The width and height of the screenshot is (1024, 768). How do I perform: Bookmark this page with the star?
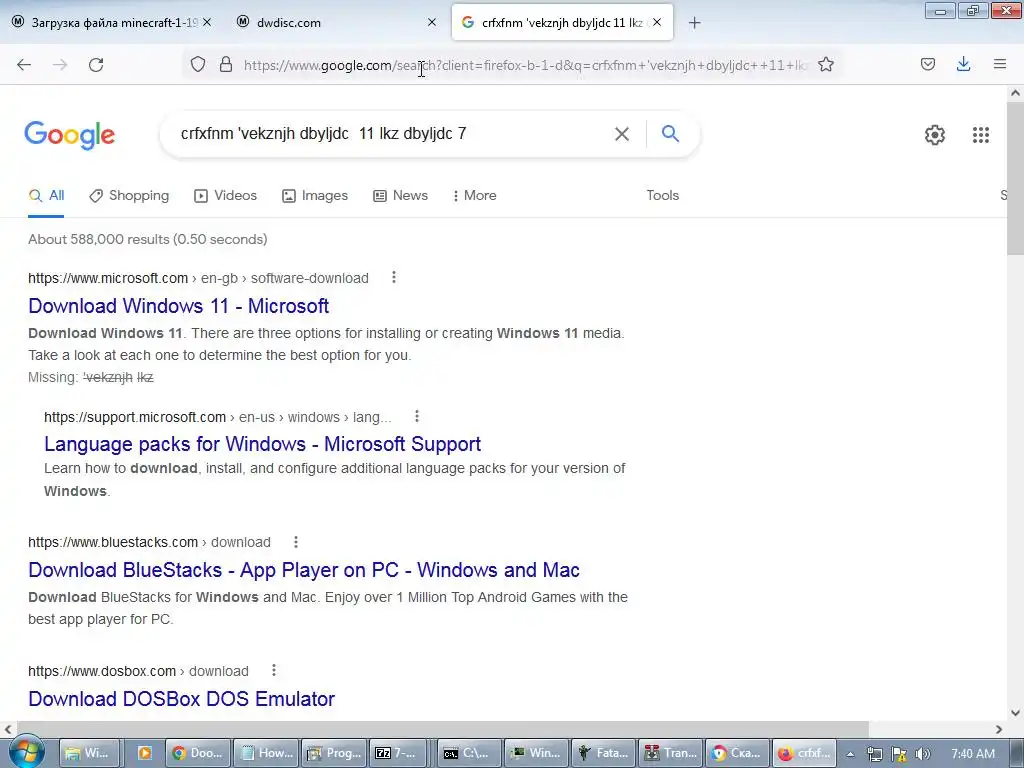825,64
